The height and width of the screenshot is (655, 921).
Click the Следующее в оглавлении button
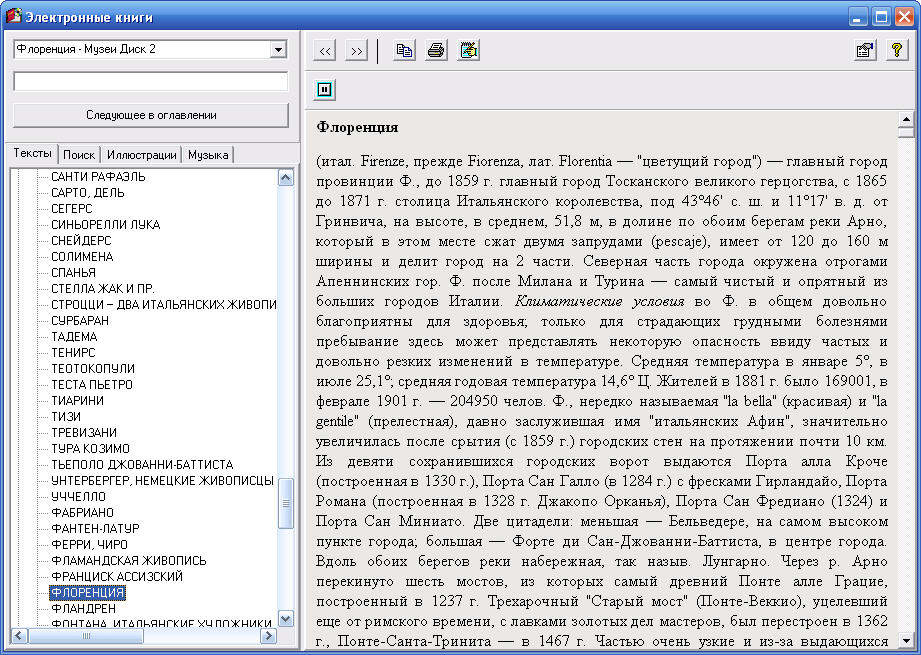pos(150,115)
